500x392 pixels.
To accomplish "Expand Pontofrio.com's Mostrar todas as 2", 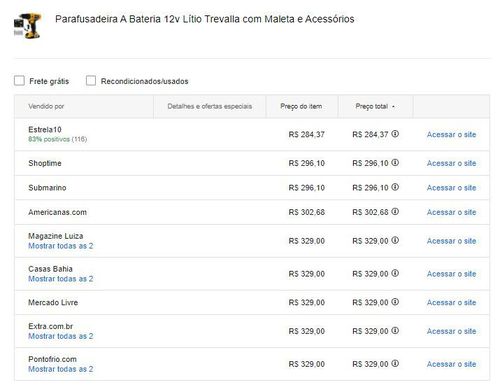I will tap(61, 369).
